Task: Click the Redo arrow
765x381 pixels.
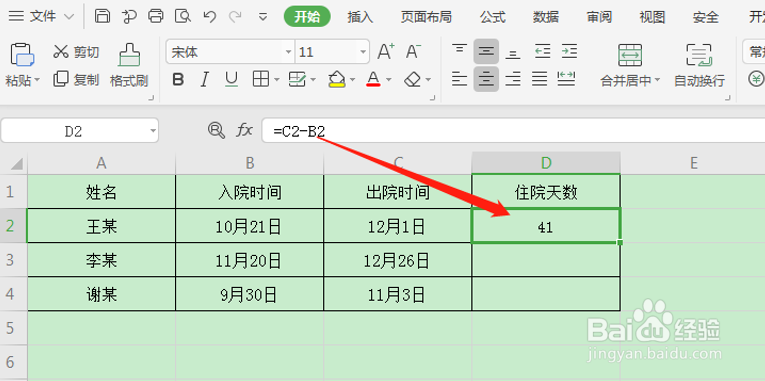Action: click(x=236, y=17)
